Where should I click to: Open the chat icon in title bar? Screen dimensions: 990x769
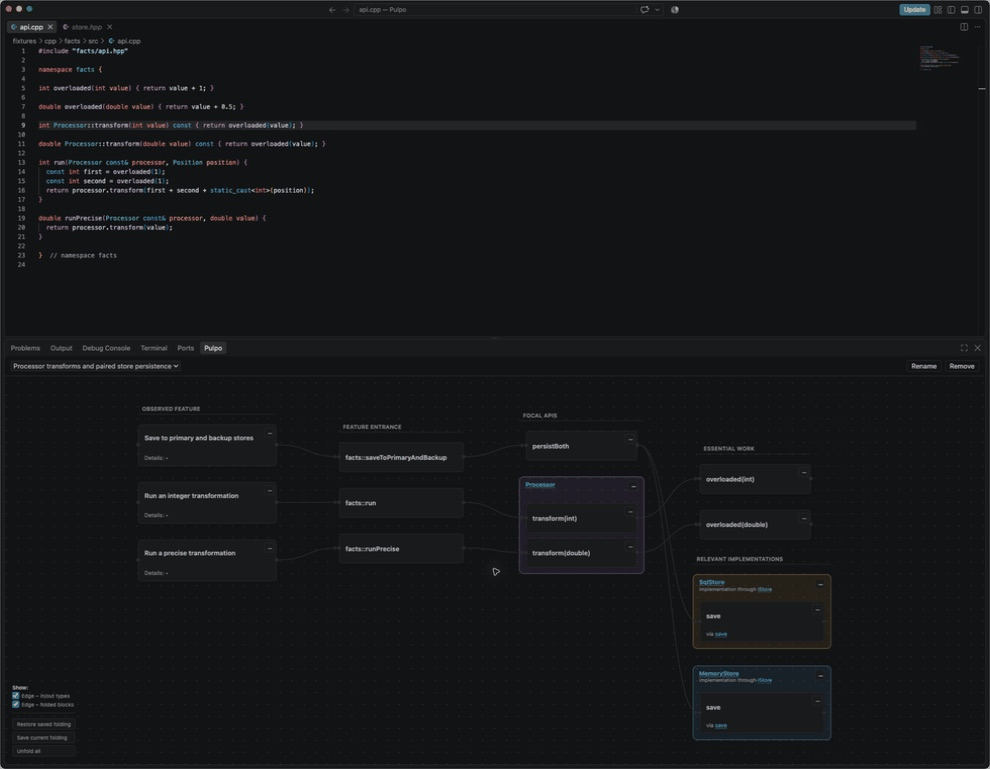[x=645, y=9]
